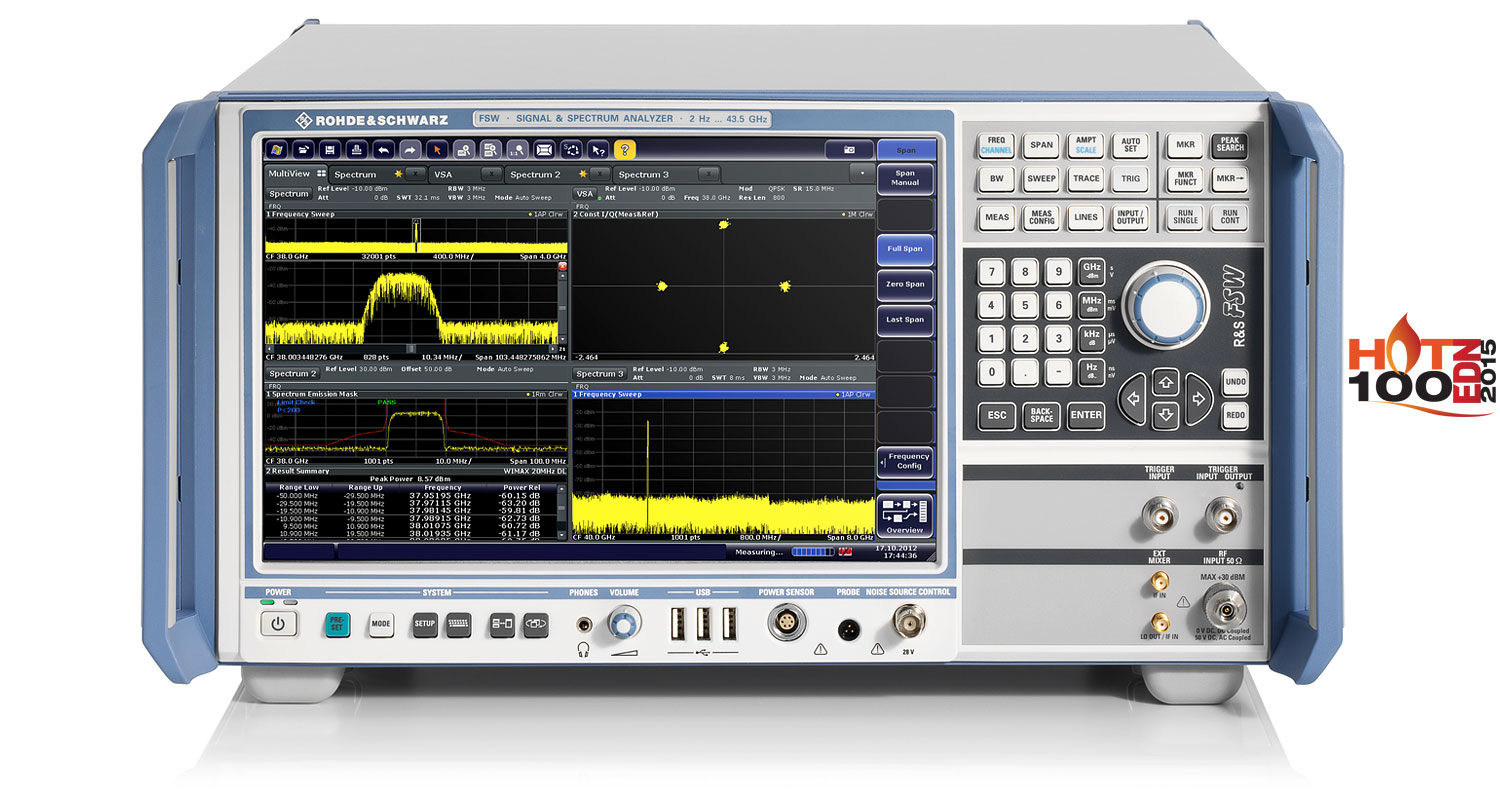Tap the kHz unit key

point(1092,337)
